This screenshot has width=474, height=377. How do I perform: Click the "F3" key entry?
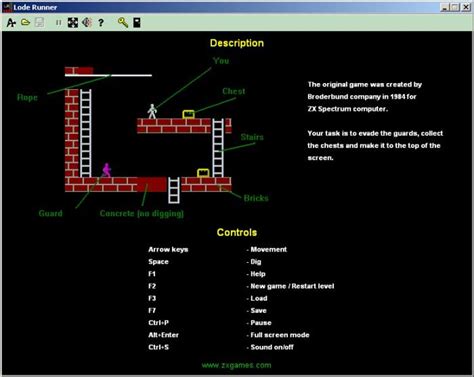tap(152, 298)
